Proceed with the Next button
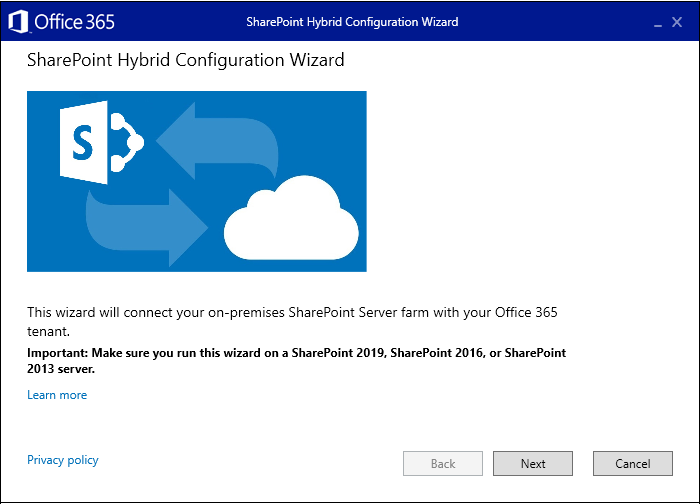Image resolution: width=700 pixels, height=504 pixels. coord(533,463)
